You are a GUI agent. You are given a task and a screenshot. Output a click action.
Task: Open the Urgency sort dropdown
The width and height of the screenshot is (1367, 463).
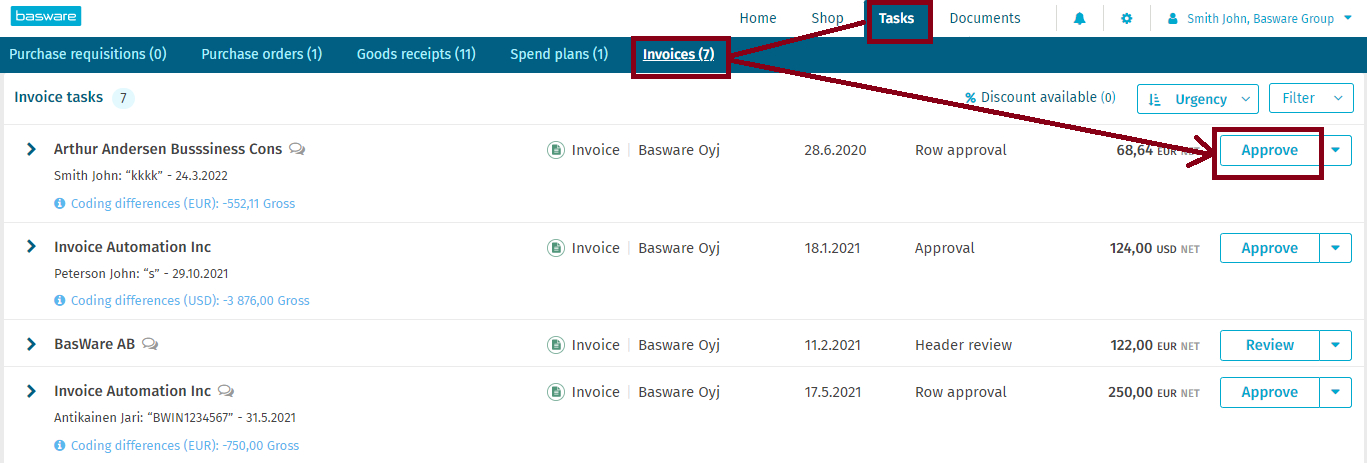(1198, 99)
